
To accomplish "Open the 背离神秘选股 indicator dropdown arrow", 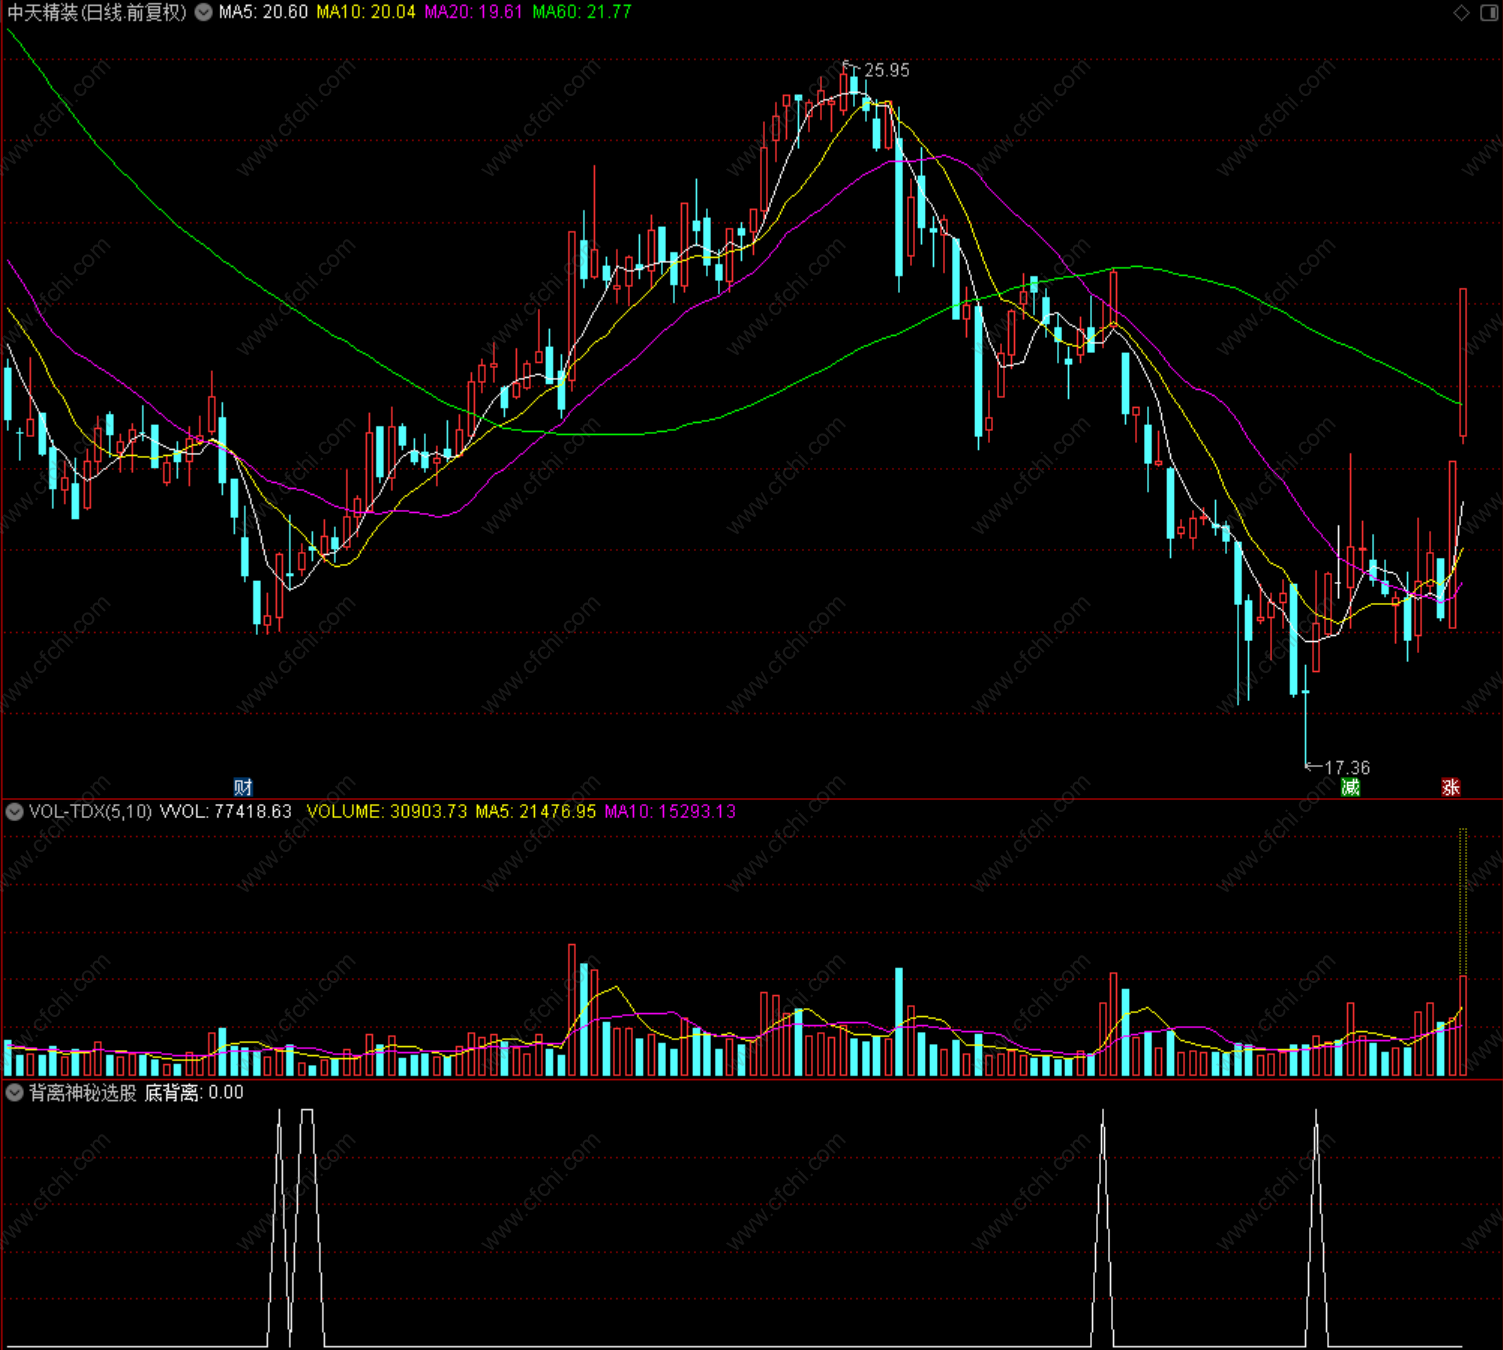I will [x=14, y=1093].
